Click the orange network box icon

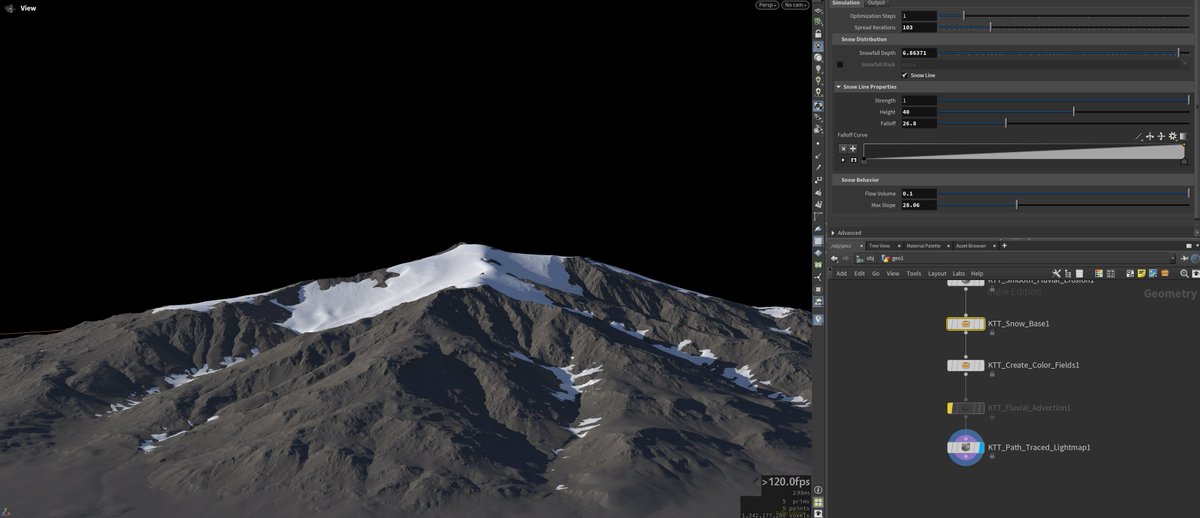pos(1165,273)
